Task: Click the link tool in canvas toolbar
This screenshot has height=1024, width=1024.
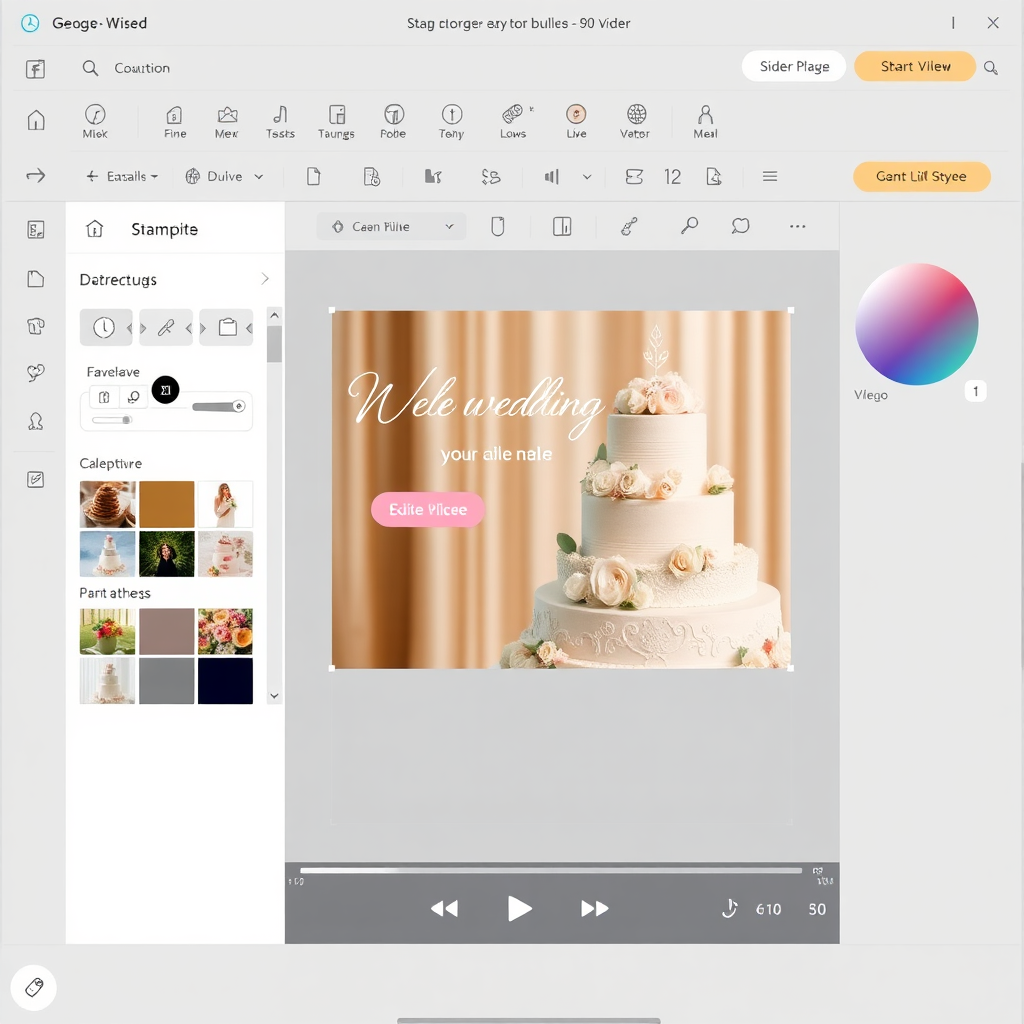Action: 629,227
